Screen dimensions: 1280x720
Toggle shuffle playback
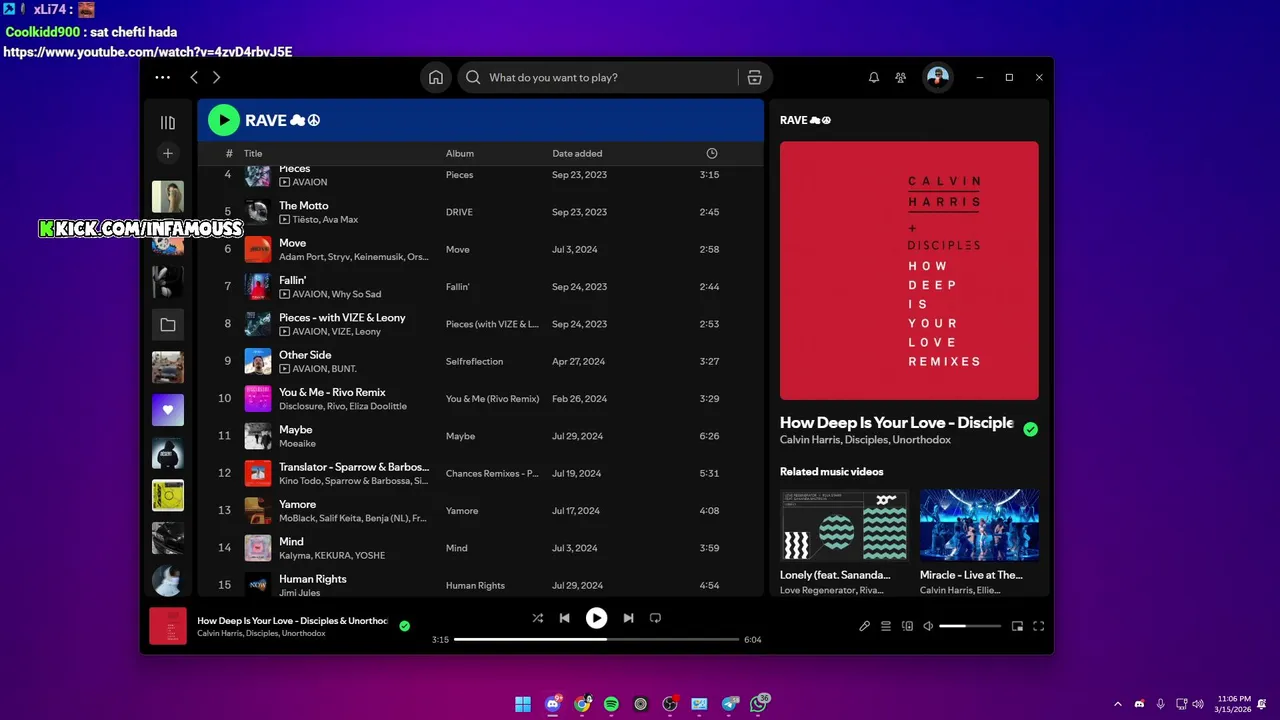[538, 618]
